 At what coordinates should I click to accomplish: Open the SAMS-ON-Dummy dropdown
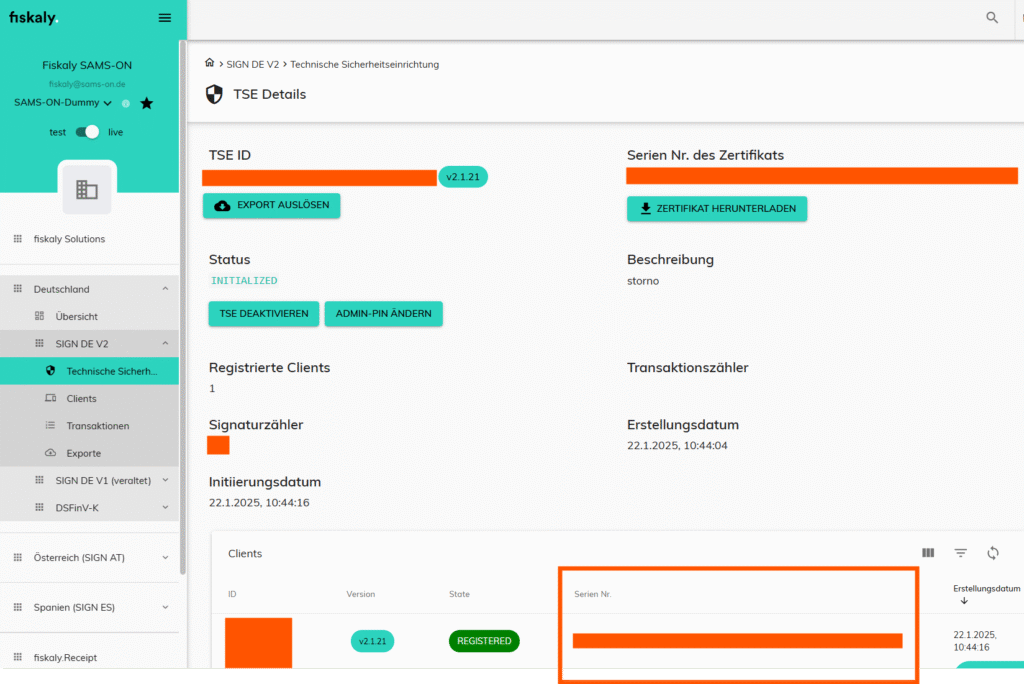point(62,103)
